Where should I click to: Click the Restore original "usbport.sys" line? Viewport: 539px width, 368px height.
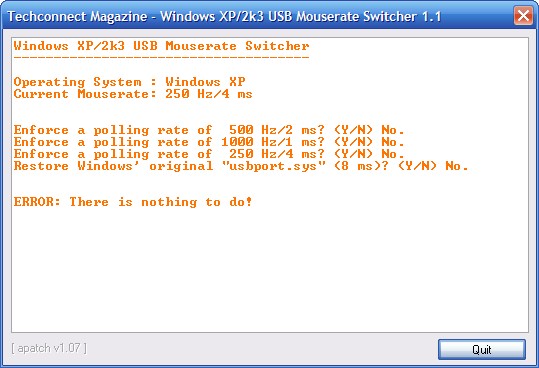tap(241, 166)
